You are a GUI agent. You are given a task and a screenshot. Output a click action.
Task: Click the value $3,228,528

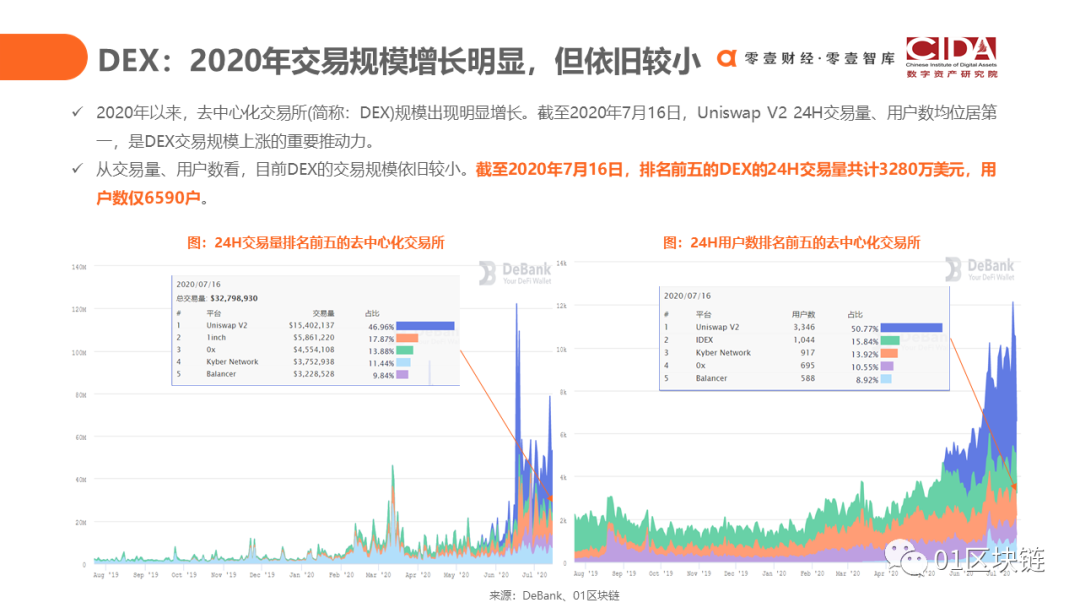point(313,374)
